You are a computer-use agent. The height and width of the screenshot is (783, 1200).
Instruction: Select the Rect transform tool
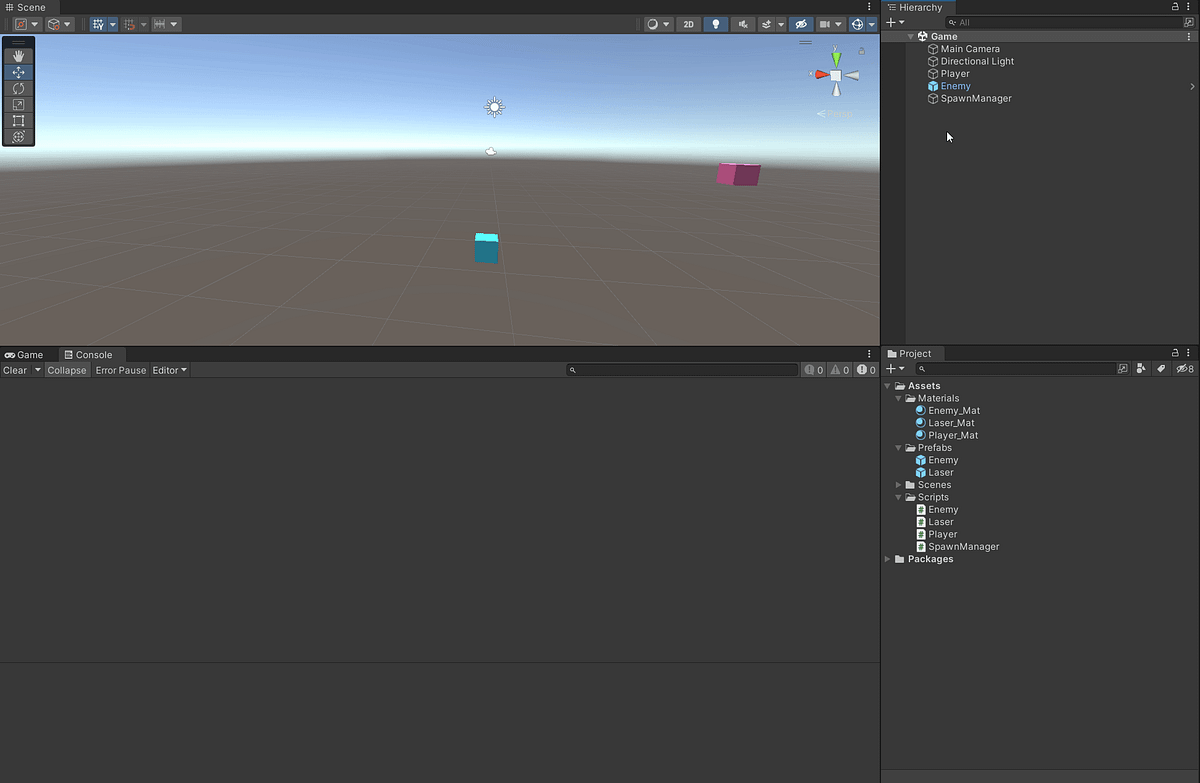point(18,120)
